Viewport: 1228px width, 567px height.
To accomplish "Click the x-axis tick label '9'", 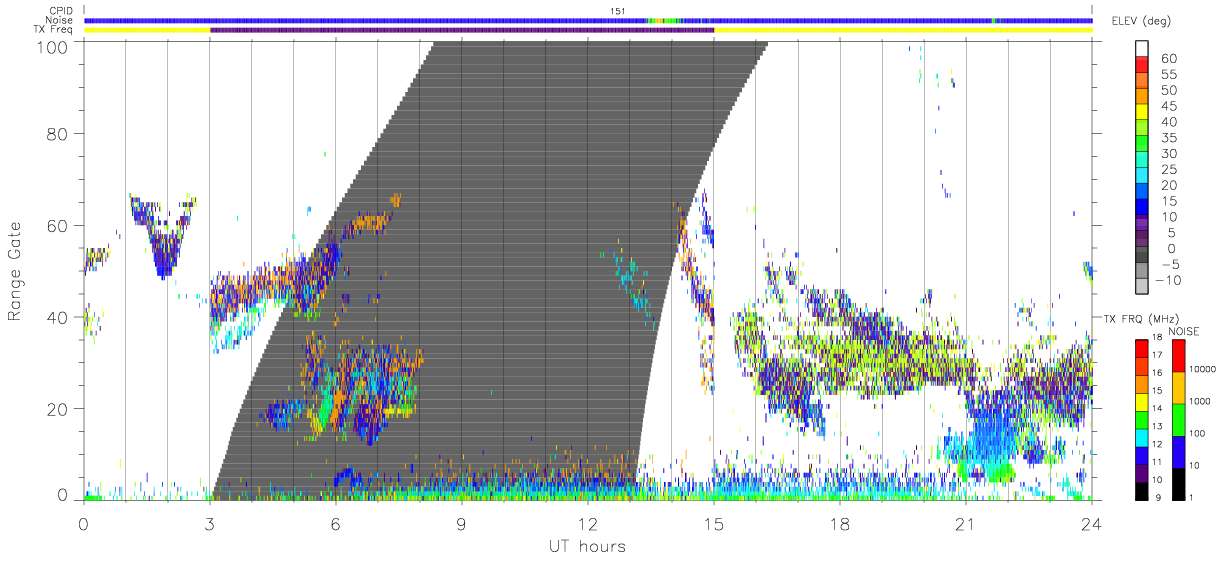I will click(462, 523).
